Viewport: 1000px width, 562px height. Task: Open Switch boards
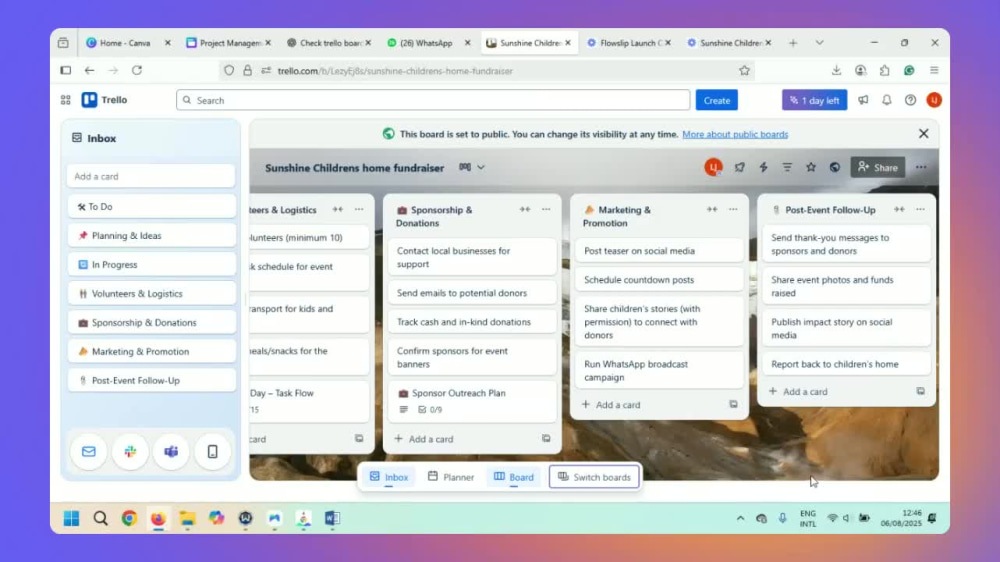[x=594, y=477]
